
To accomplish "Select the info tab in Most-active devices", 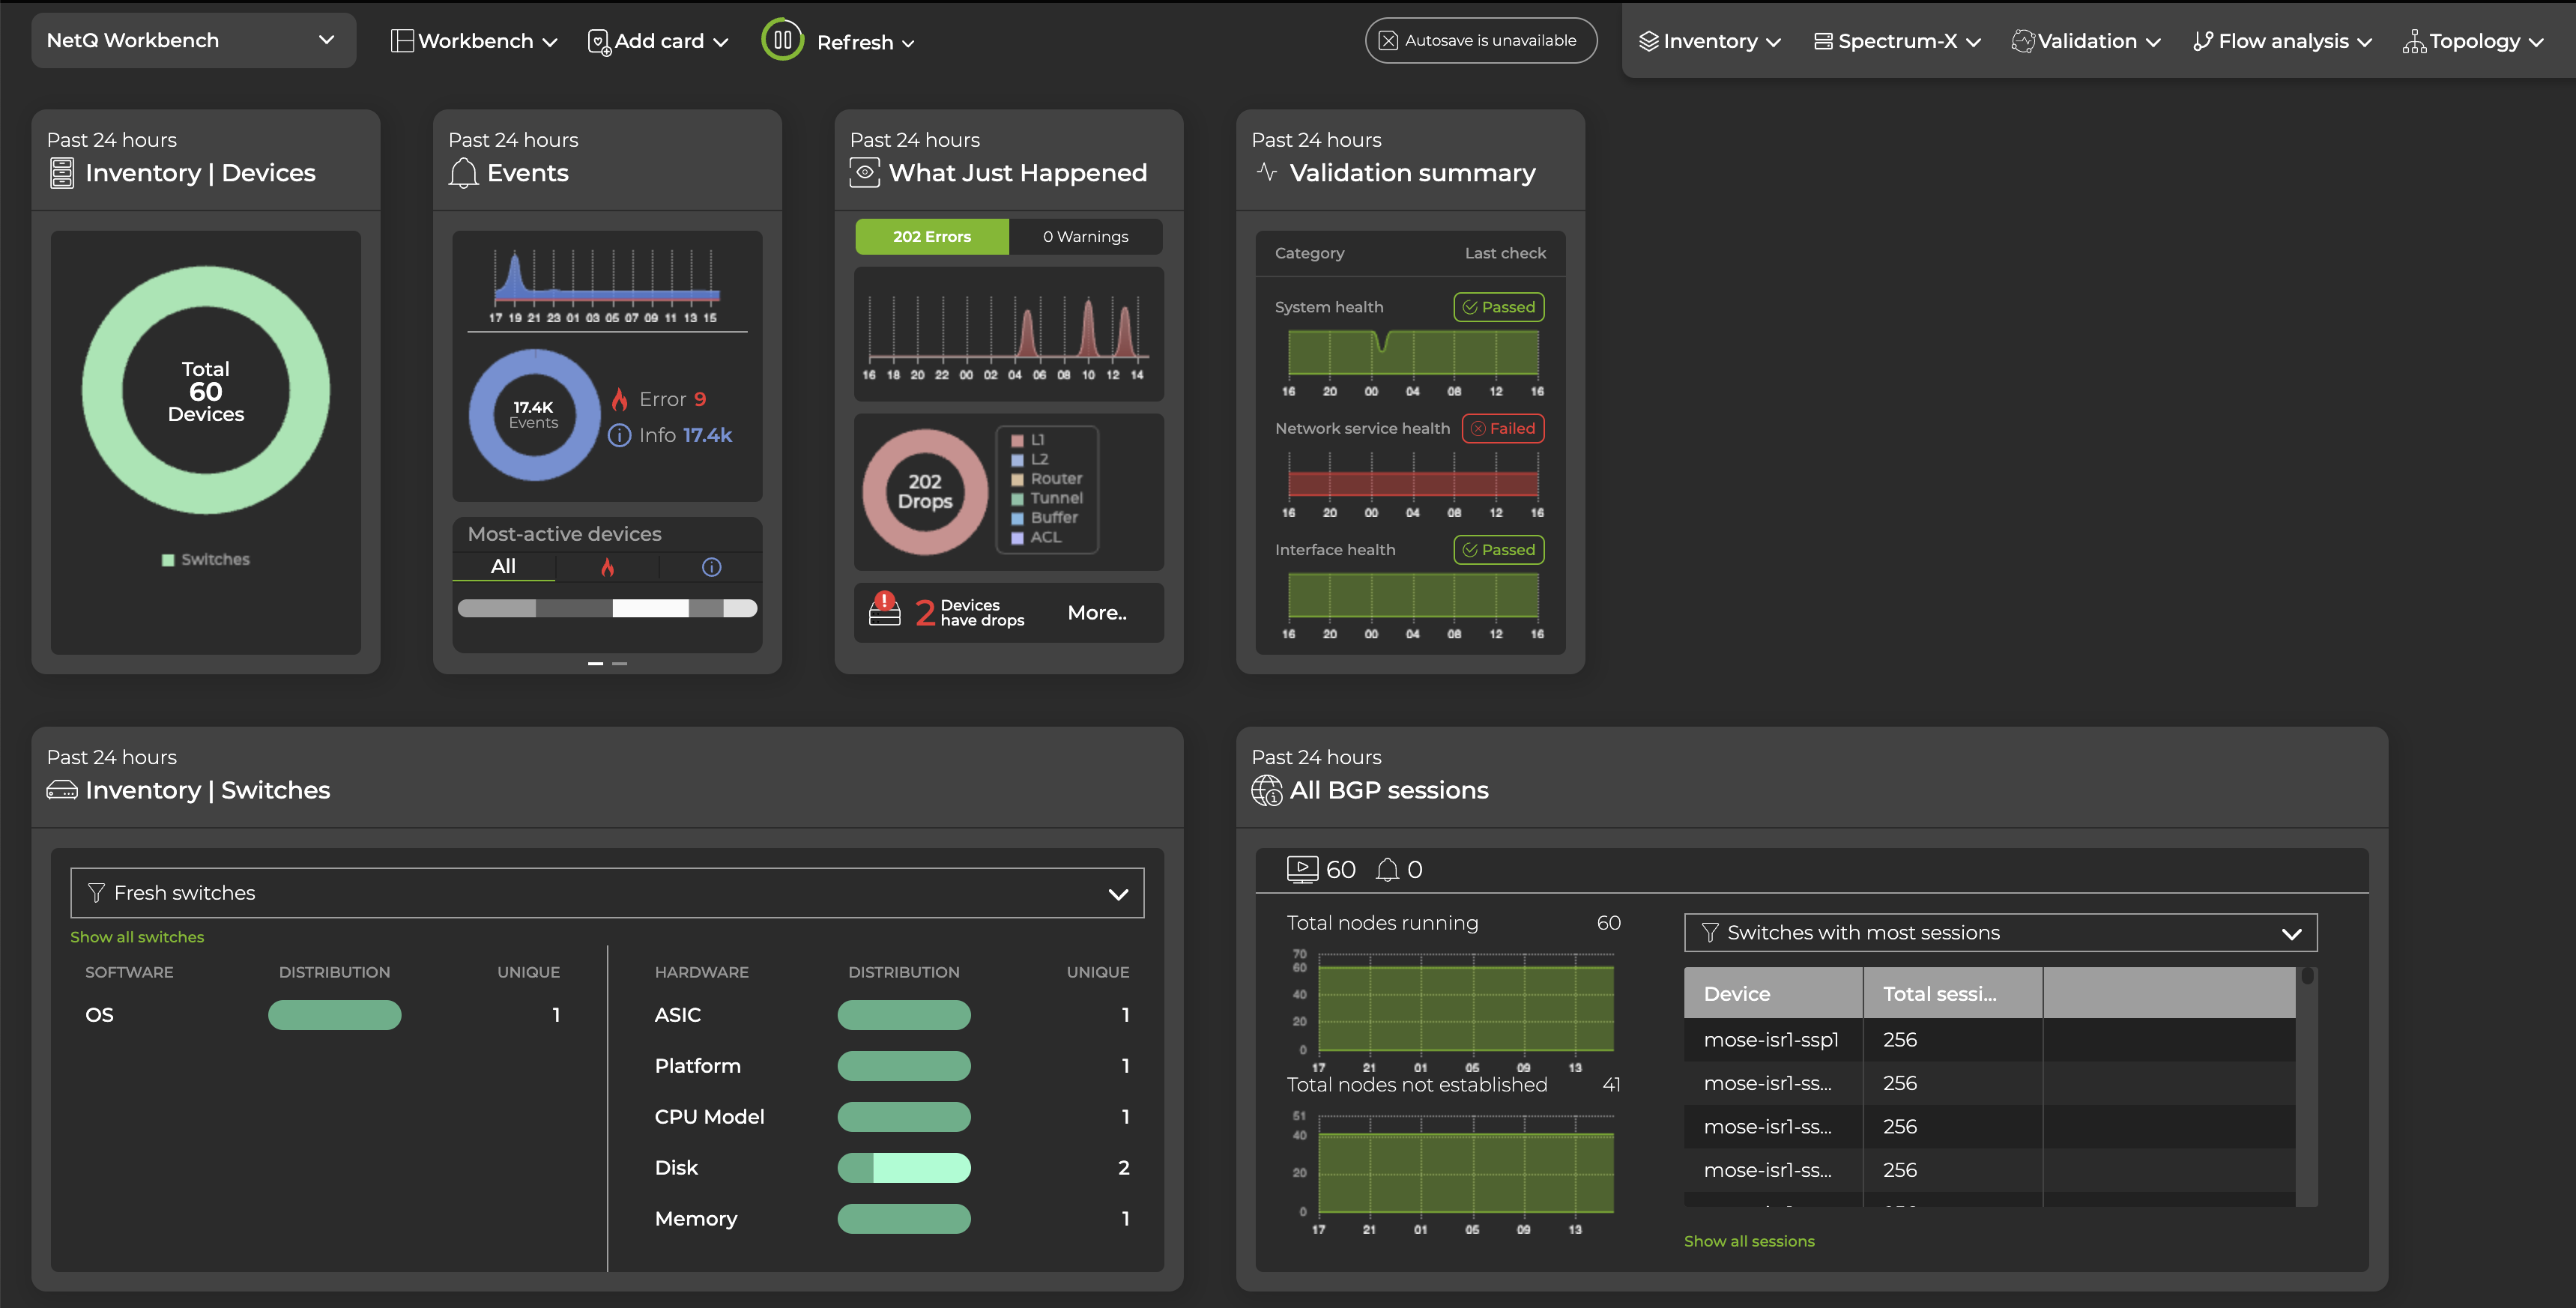I will (711, 567).
